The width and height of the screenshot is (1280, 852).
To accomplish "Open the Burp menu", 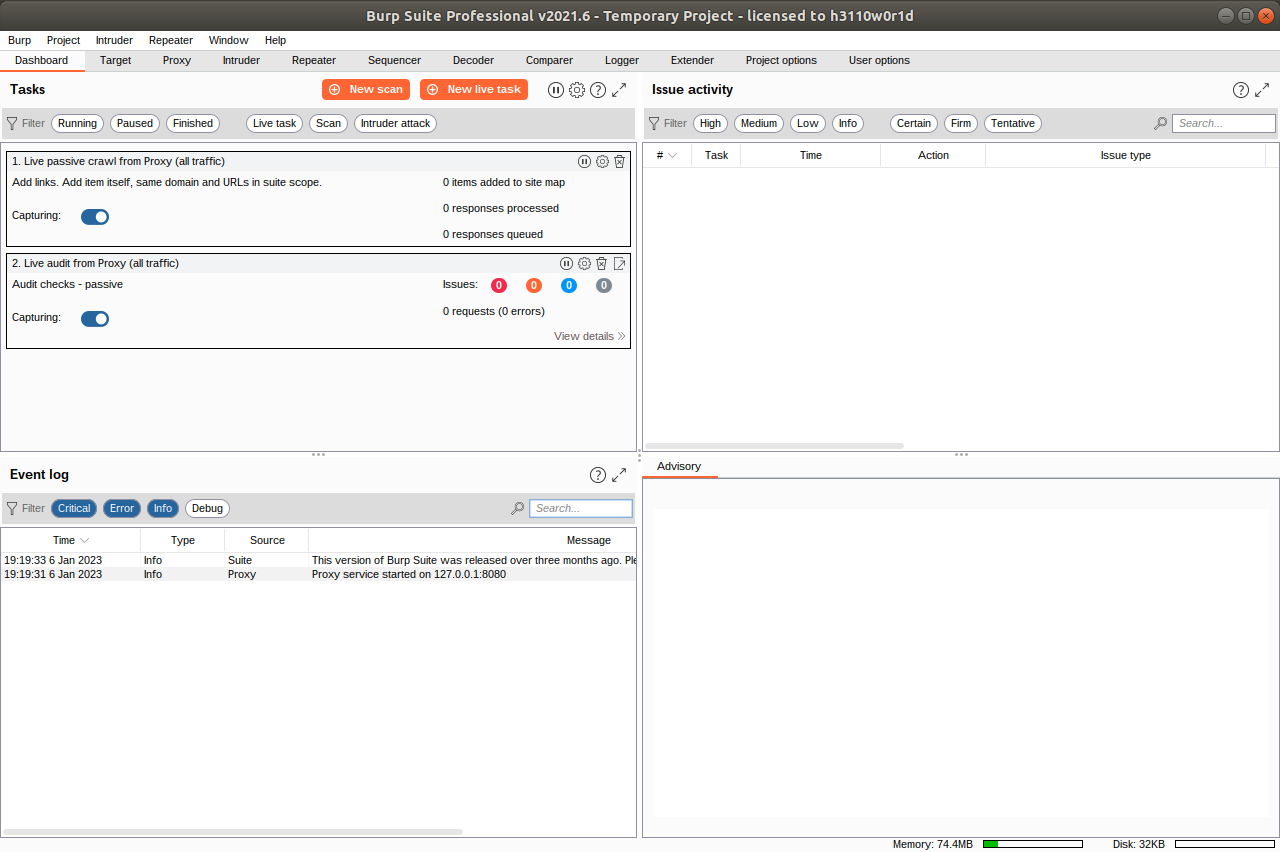I will pos(19,41).
